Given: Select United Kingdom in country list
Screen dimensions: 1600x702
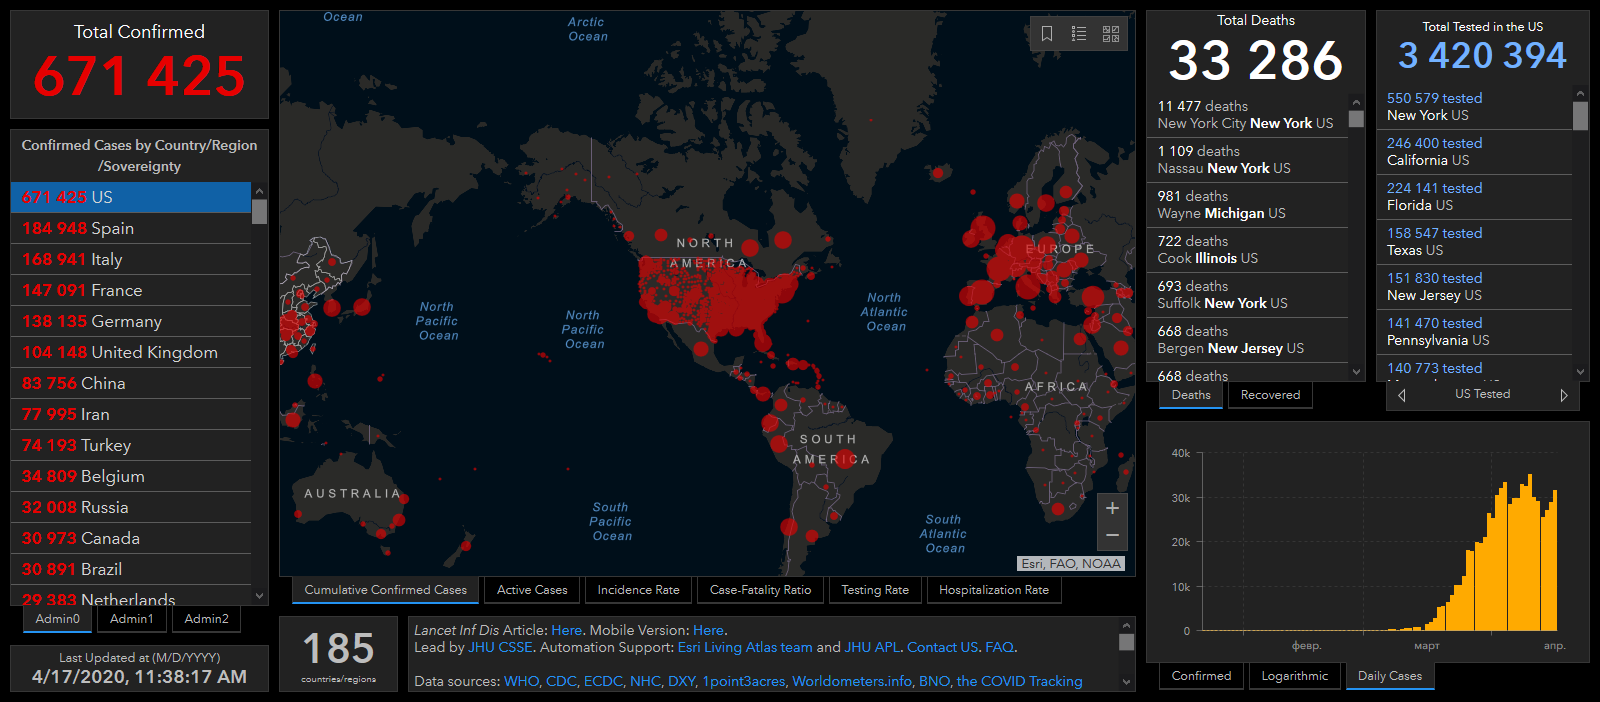Looking at the screenshot, I should tap(131, 352).
